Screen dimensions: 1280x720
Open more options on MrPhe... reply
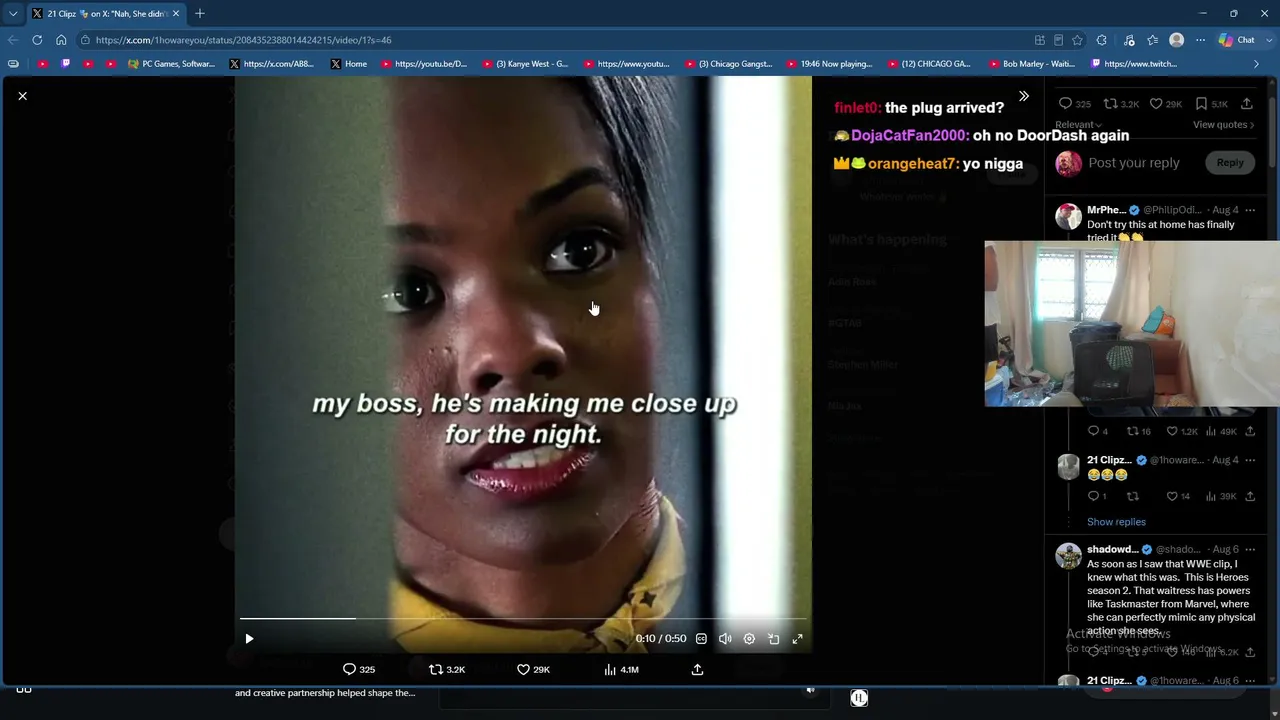[1250, 210]
